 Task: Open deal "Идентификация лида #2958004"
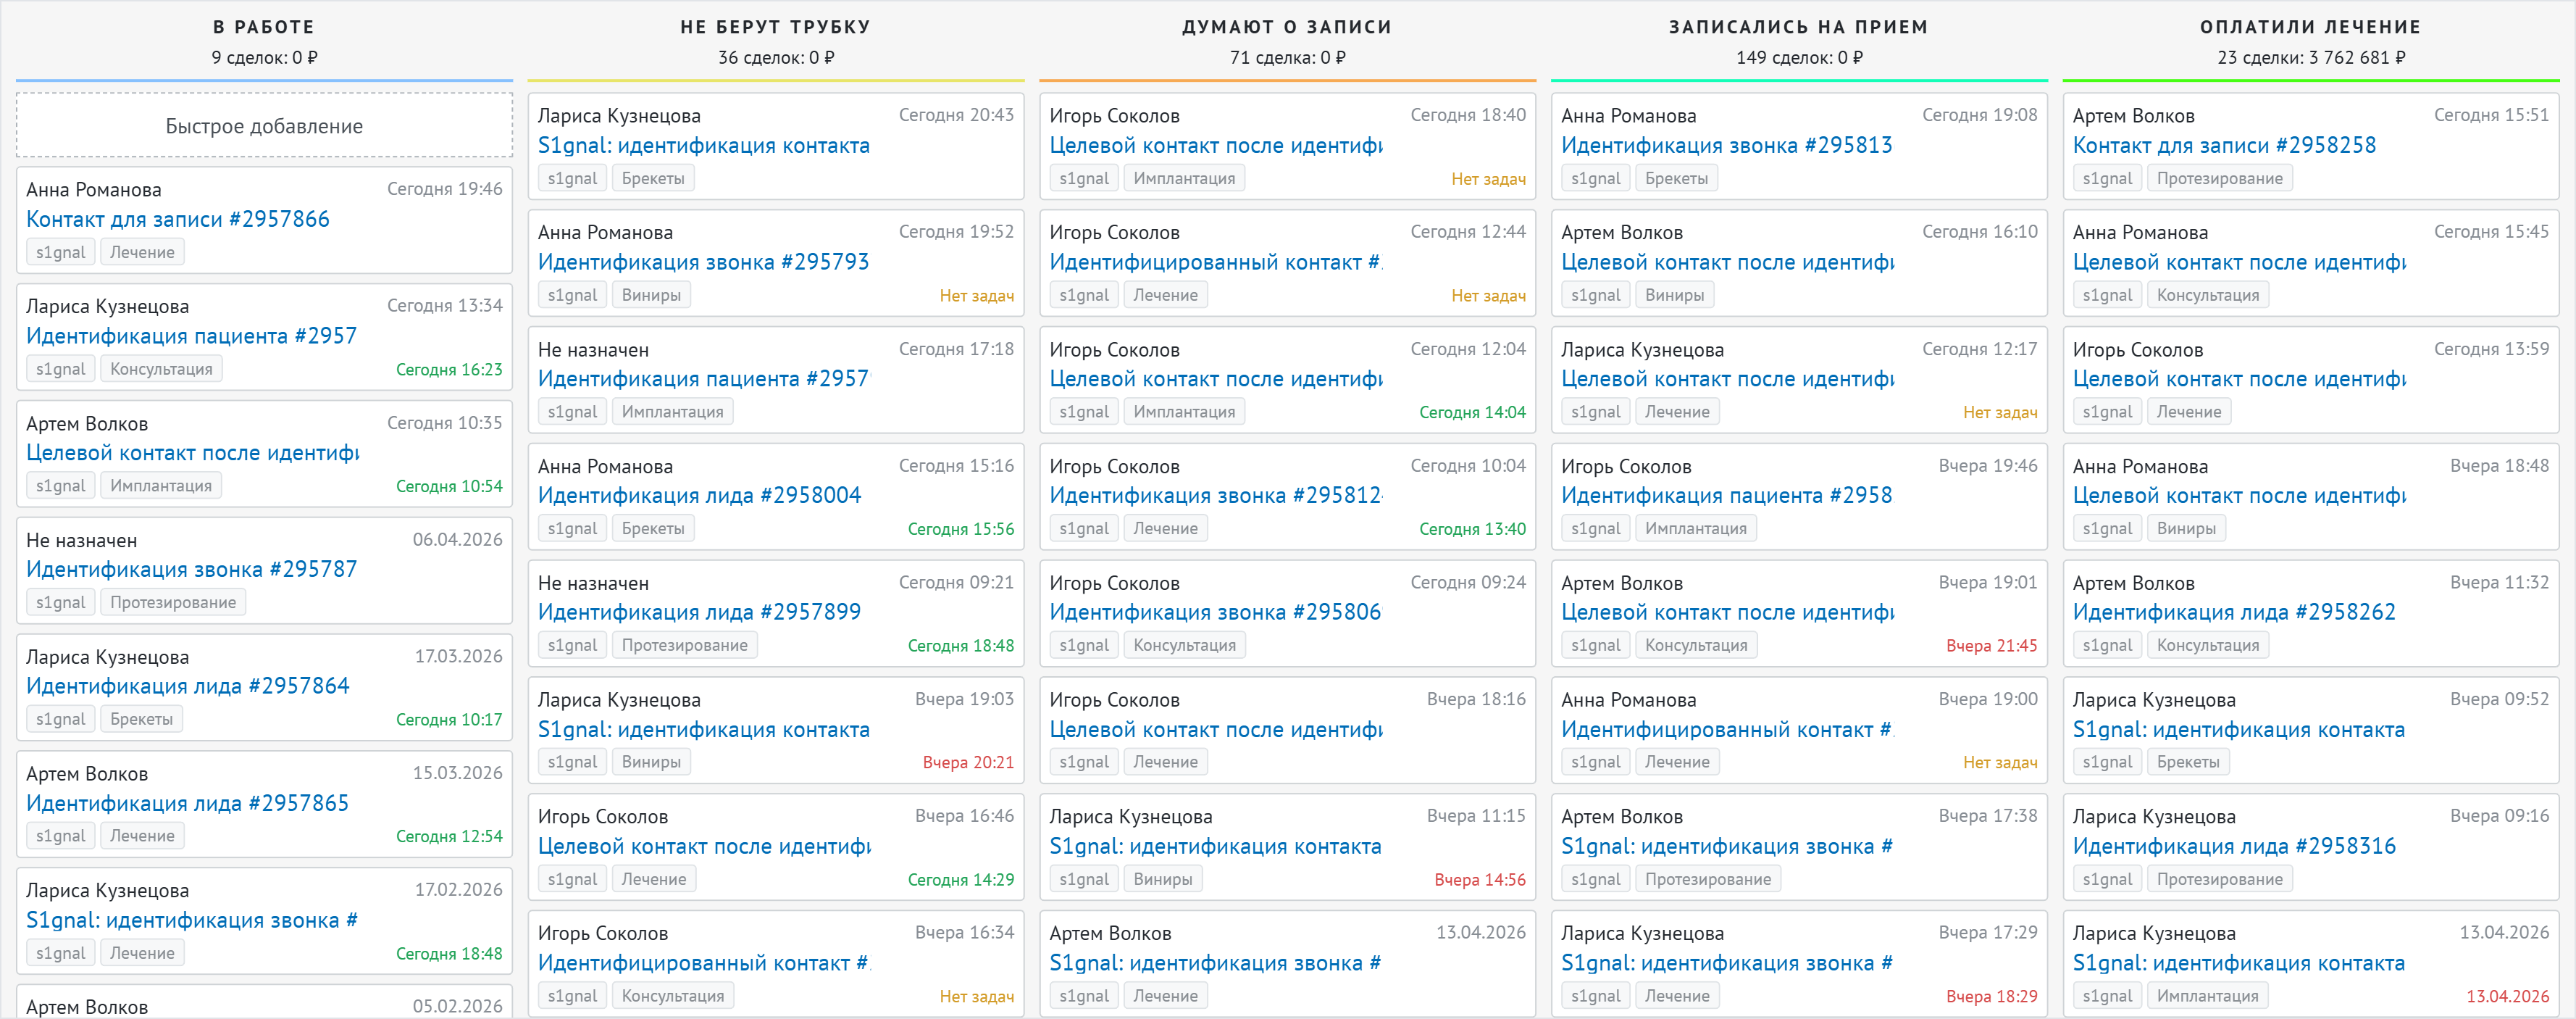700,494
